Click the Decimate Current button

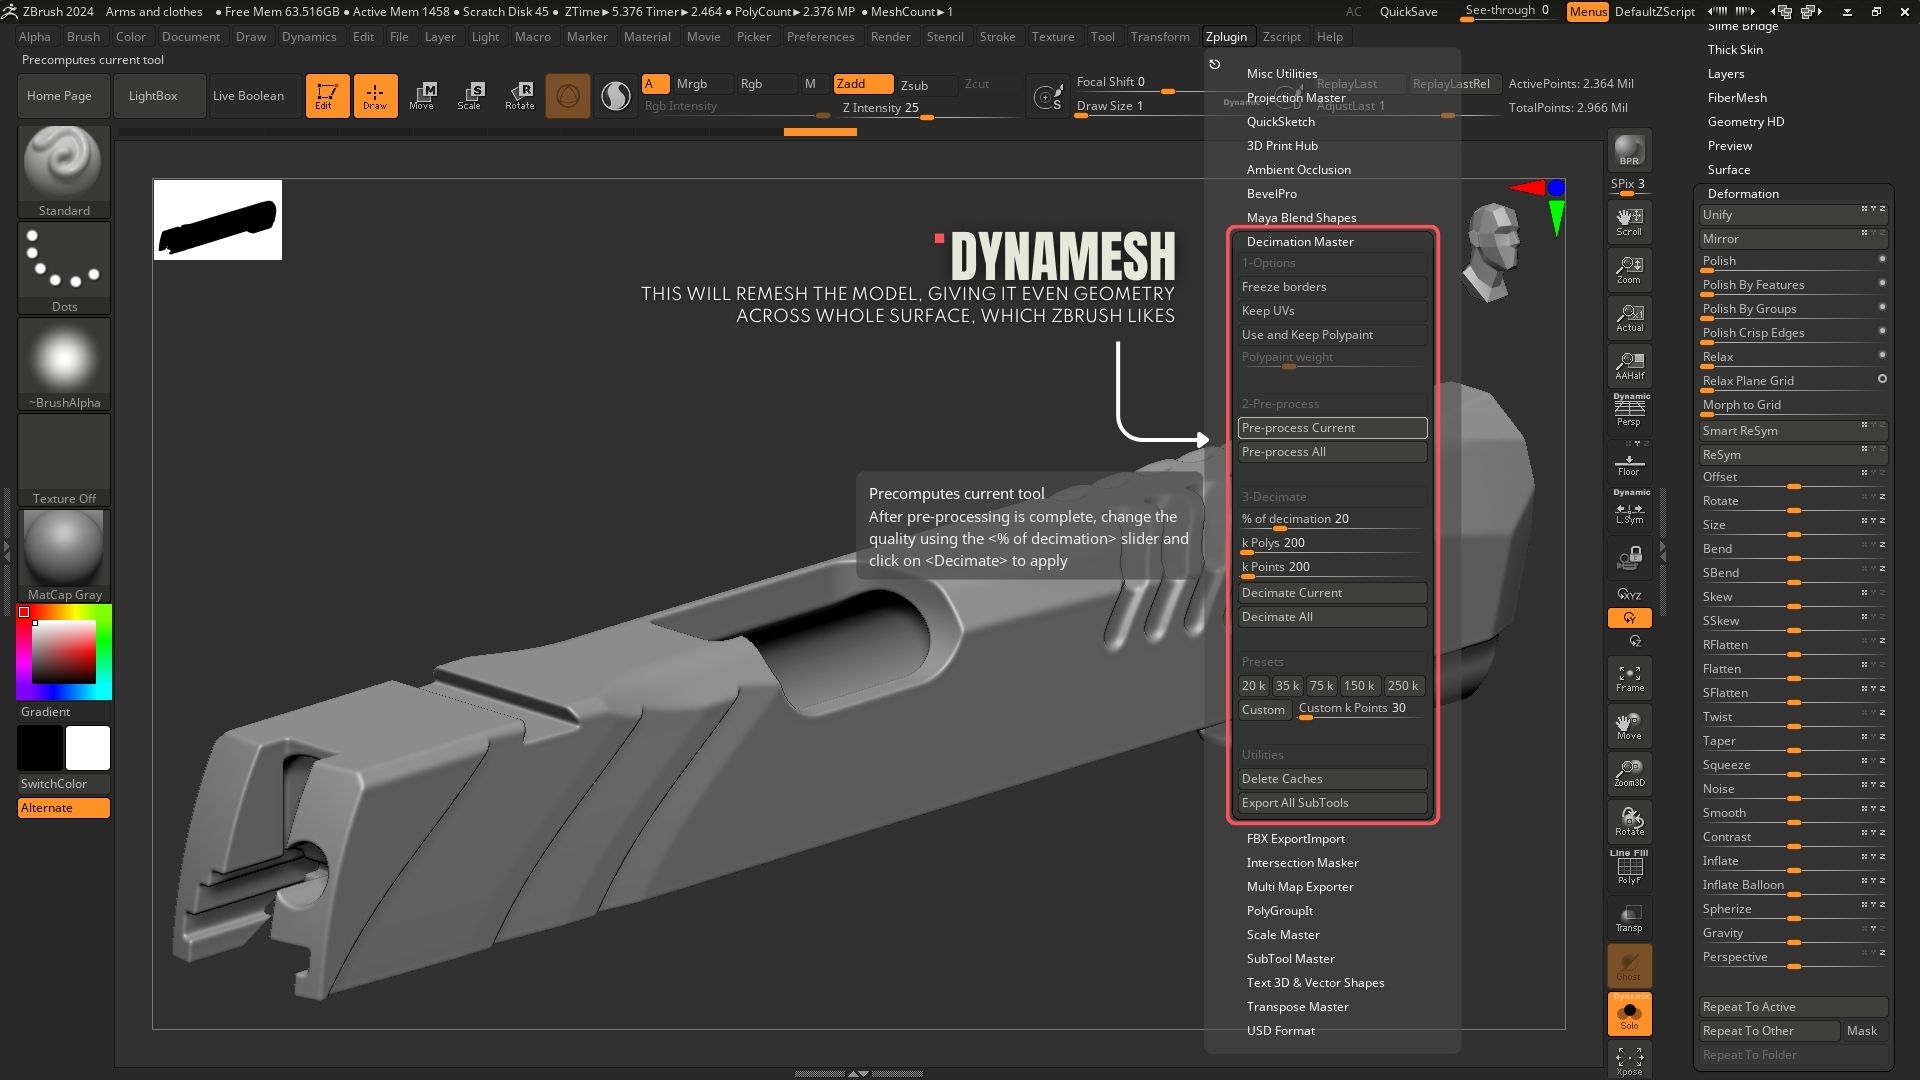click(x=1331, y=593)
